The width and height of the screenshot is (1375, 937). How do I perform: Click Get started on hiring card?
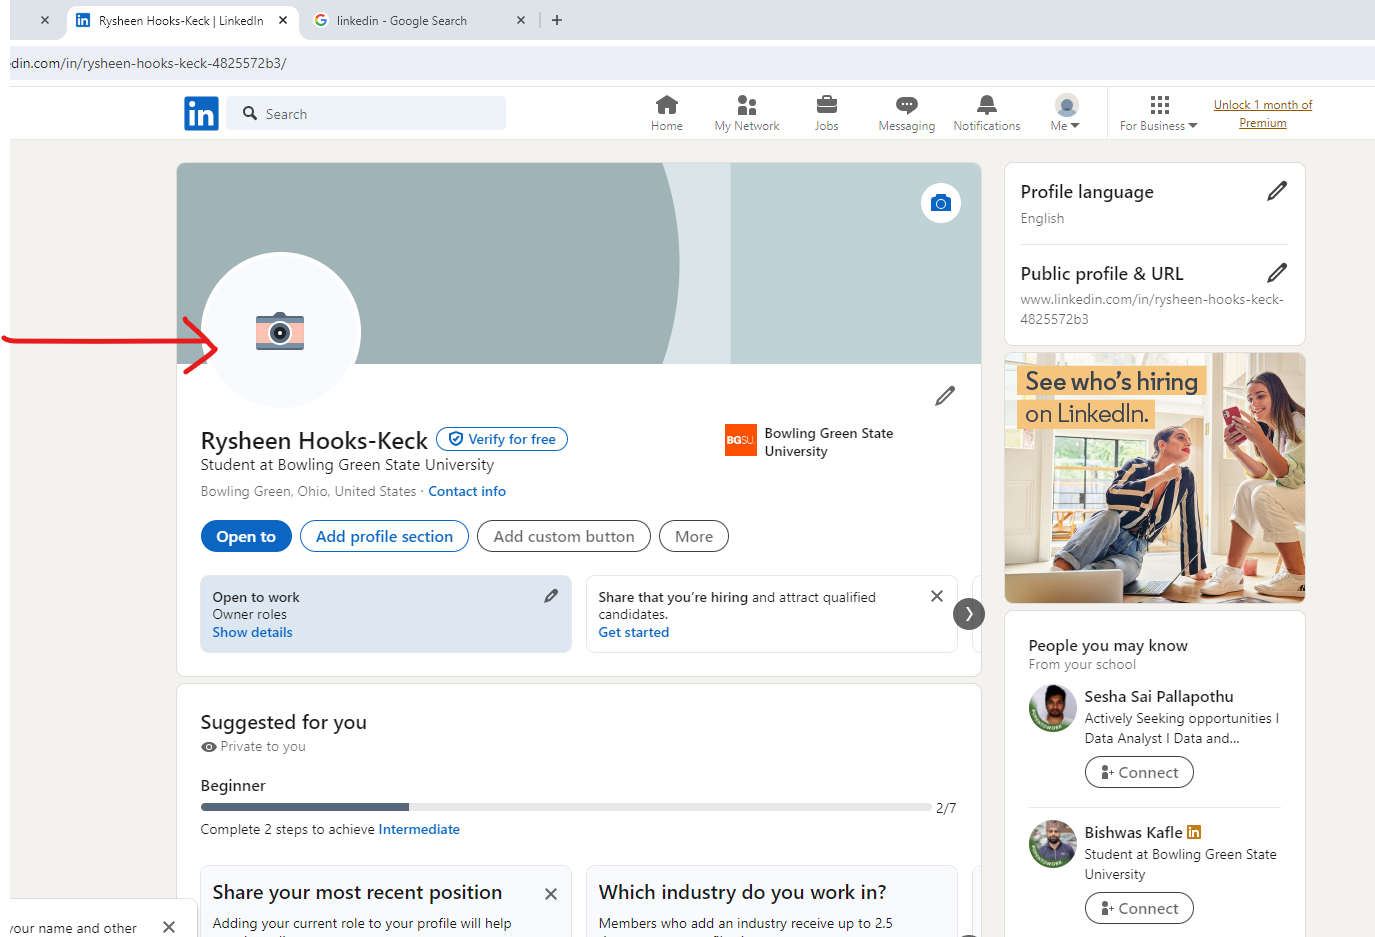coord(634,632)
